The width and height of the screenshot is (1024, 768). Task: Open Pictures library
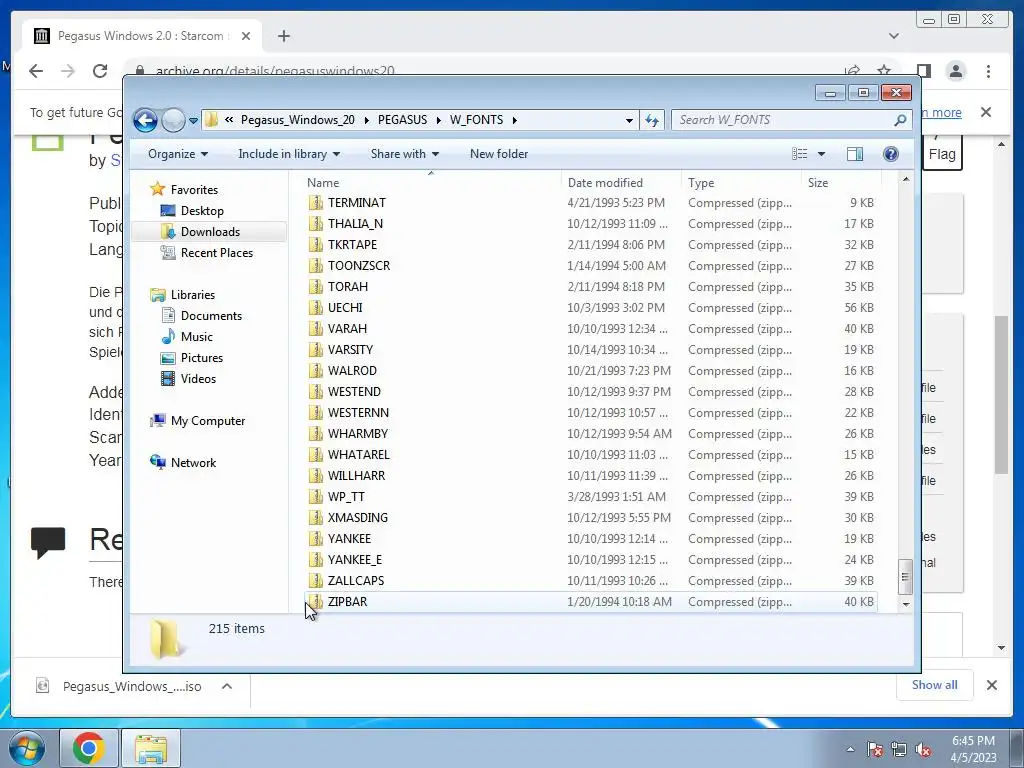pos(201,358)
